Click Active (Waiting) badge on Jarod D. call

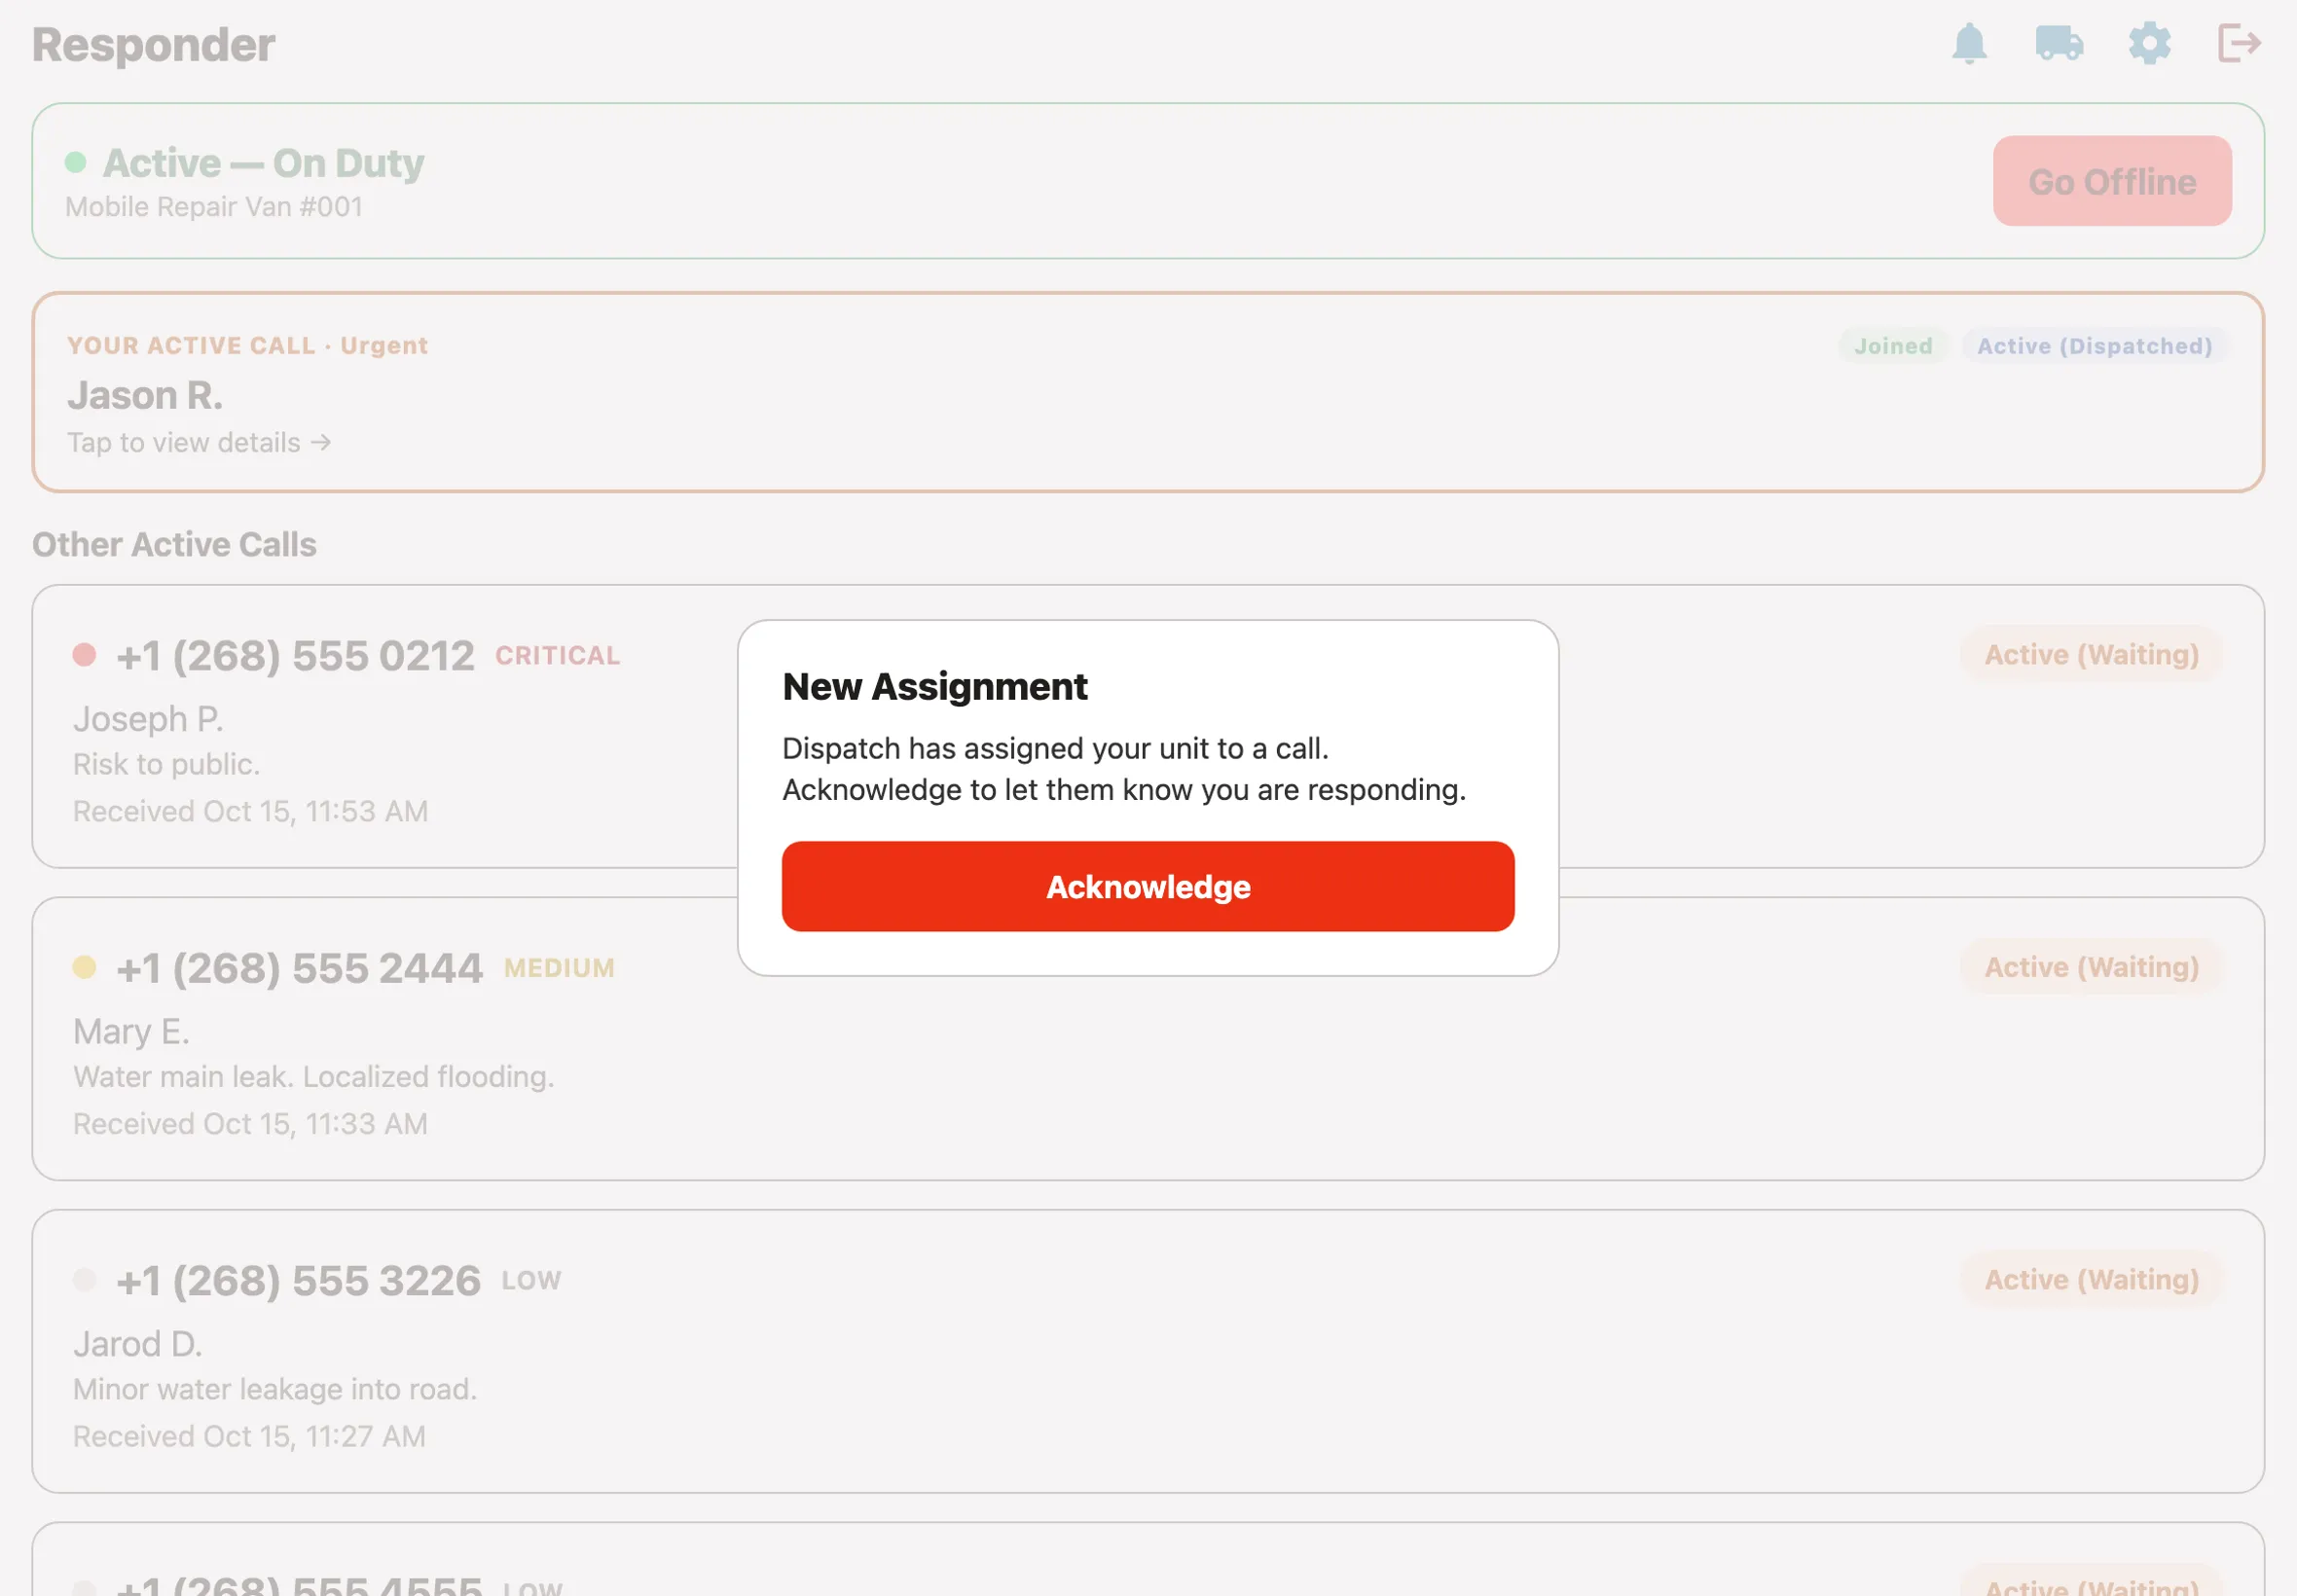(x=2091, y=1280)
